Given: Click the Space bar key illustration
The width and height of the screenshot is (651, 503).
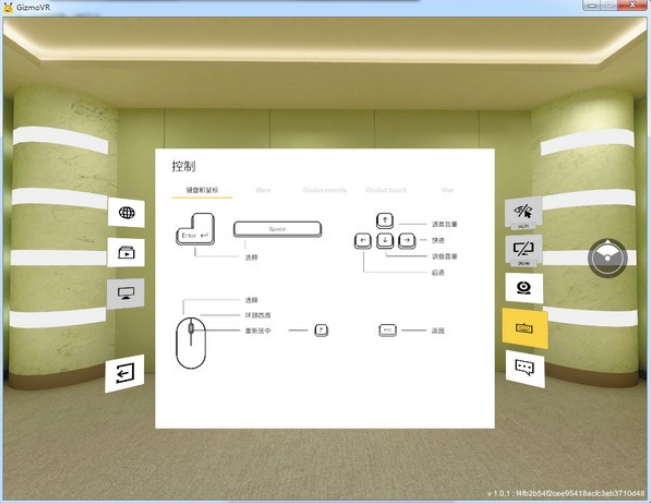Looking at the screenshot, I should 277,229.
